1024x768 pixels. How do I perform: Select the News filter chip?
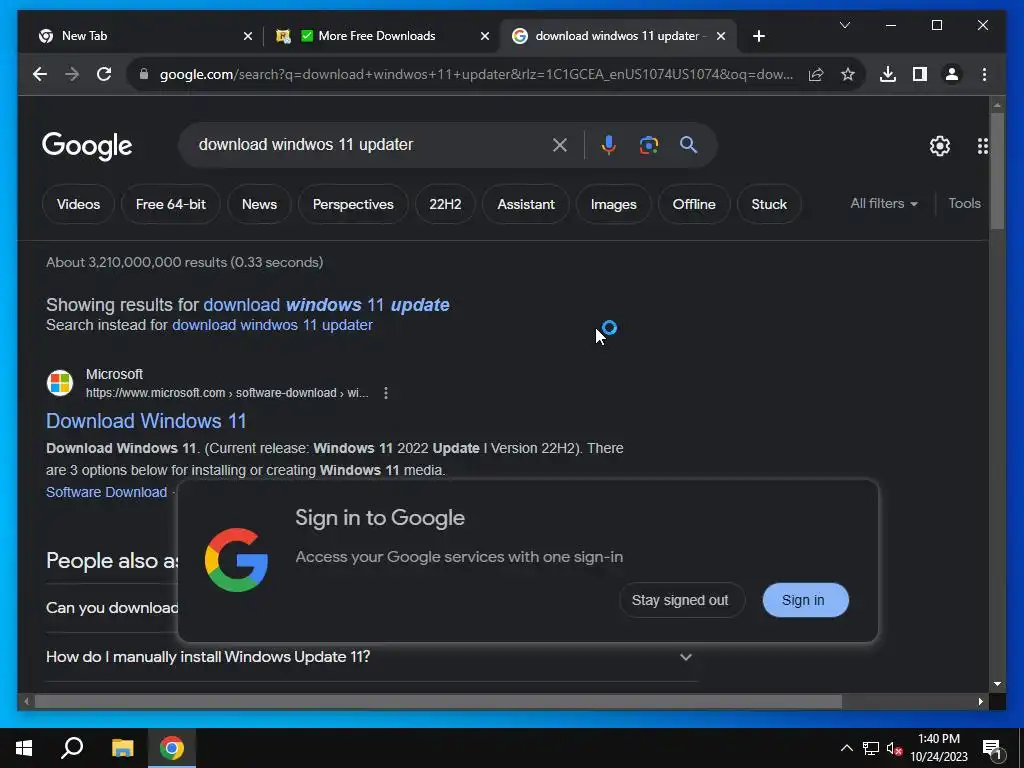pos(259,204)
